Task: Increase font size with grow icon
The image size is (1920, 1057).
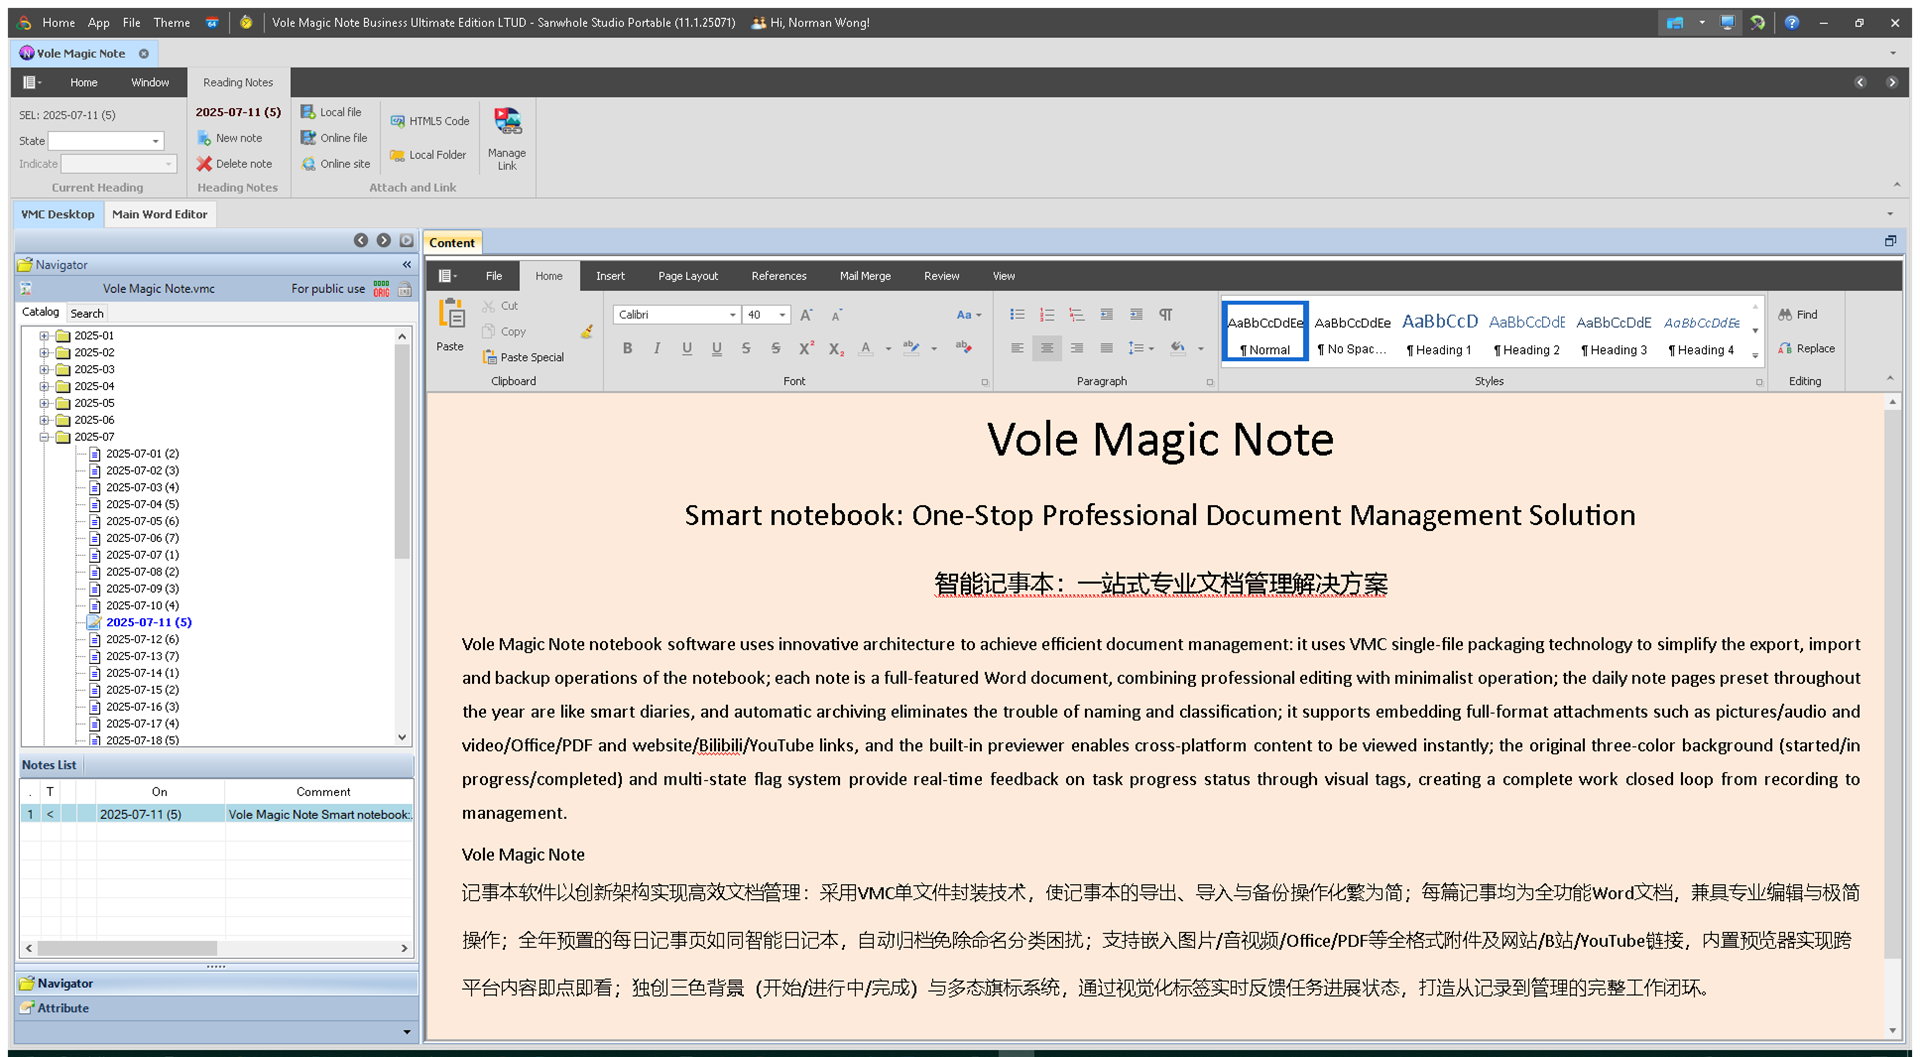Action: tap(806, 315)
